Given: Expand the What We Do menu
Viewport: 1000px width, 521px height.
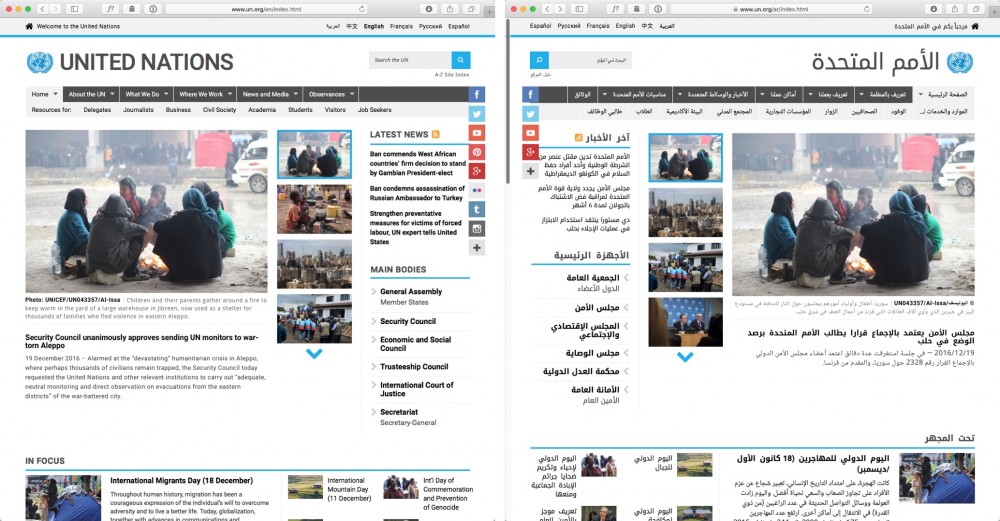Looking at the screenshot, I should [x=147, y=94].
